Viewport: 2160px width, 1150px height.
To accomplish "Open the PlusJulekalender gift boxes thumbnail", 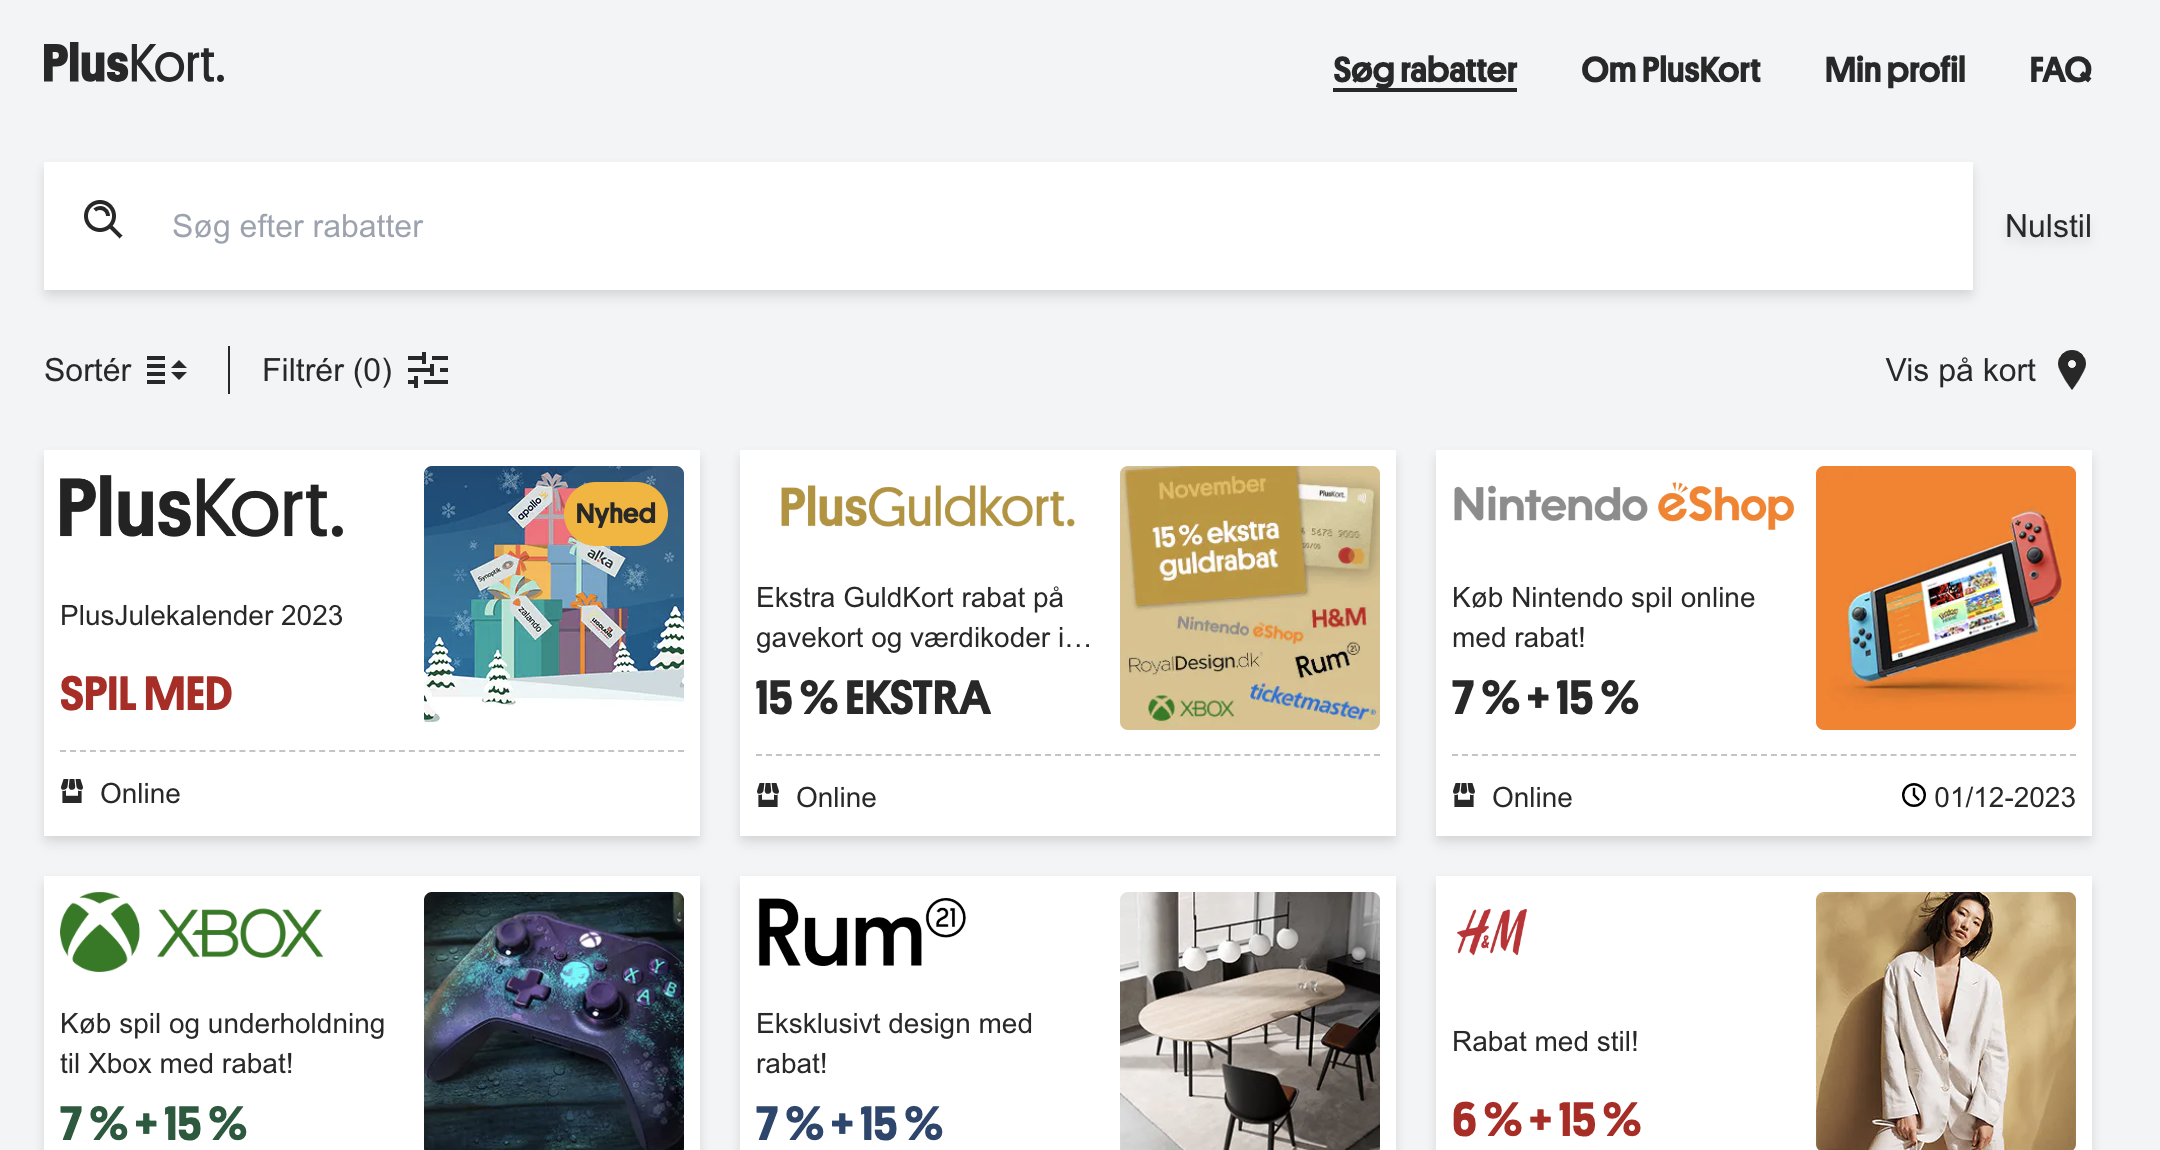I will pos(554,594).
